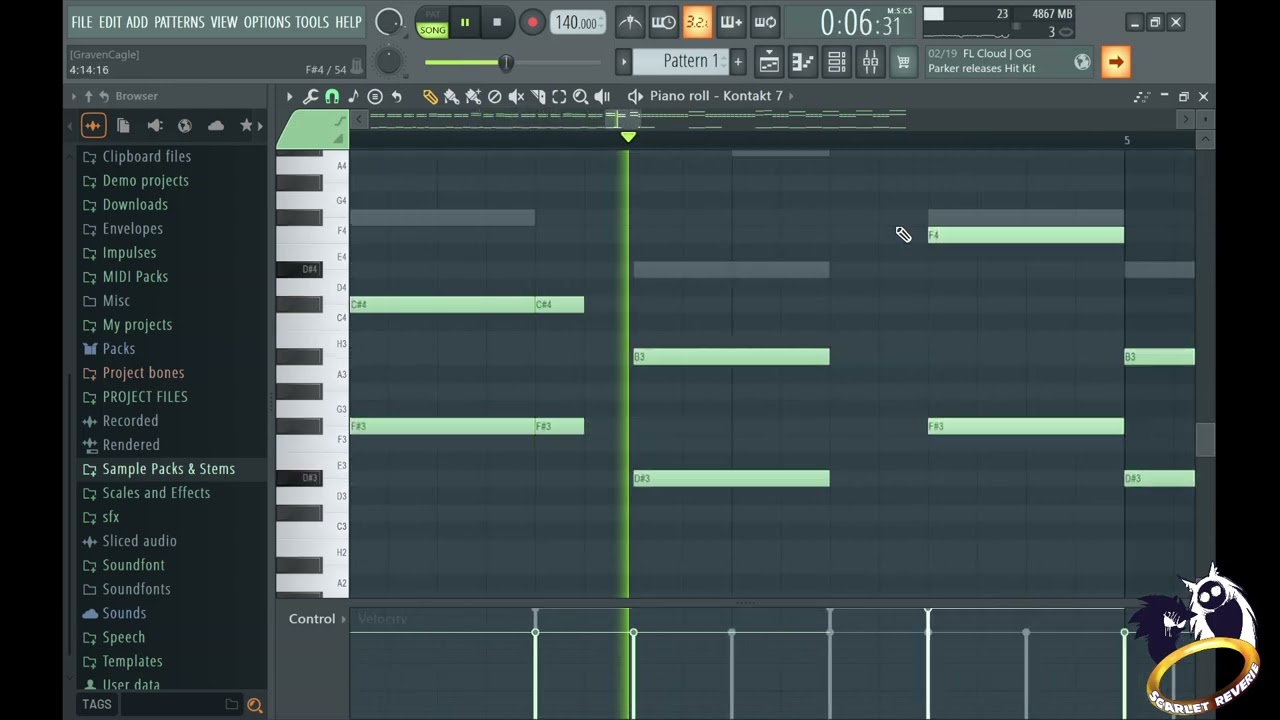Click the TAGS button in browser
Image resolution: width=1280 pixels, height=720 pixels.
click(x=97, y=704)
